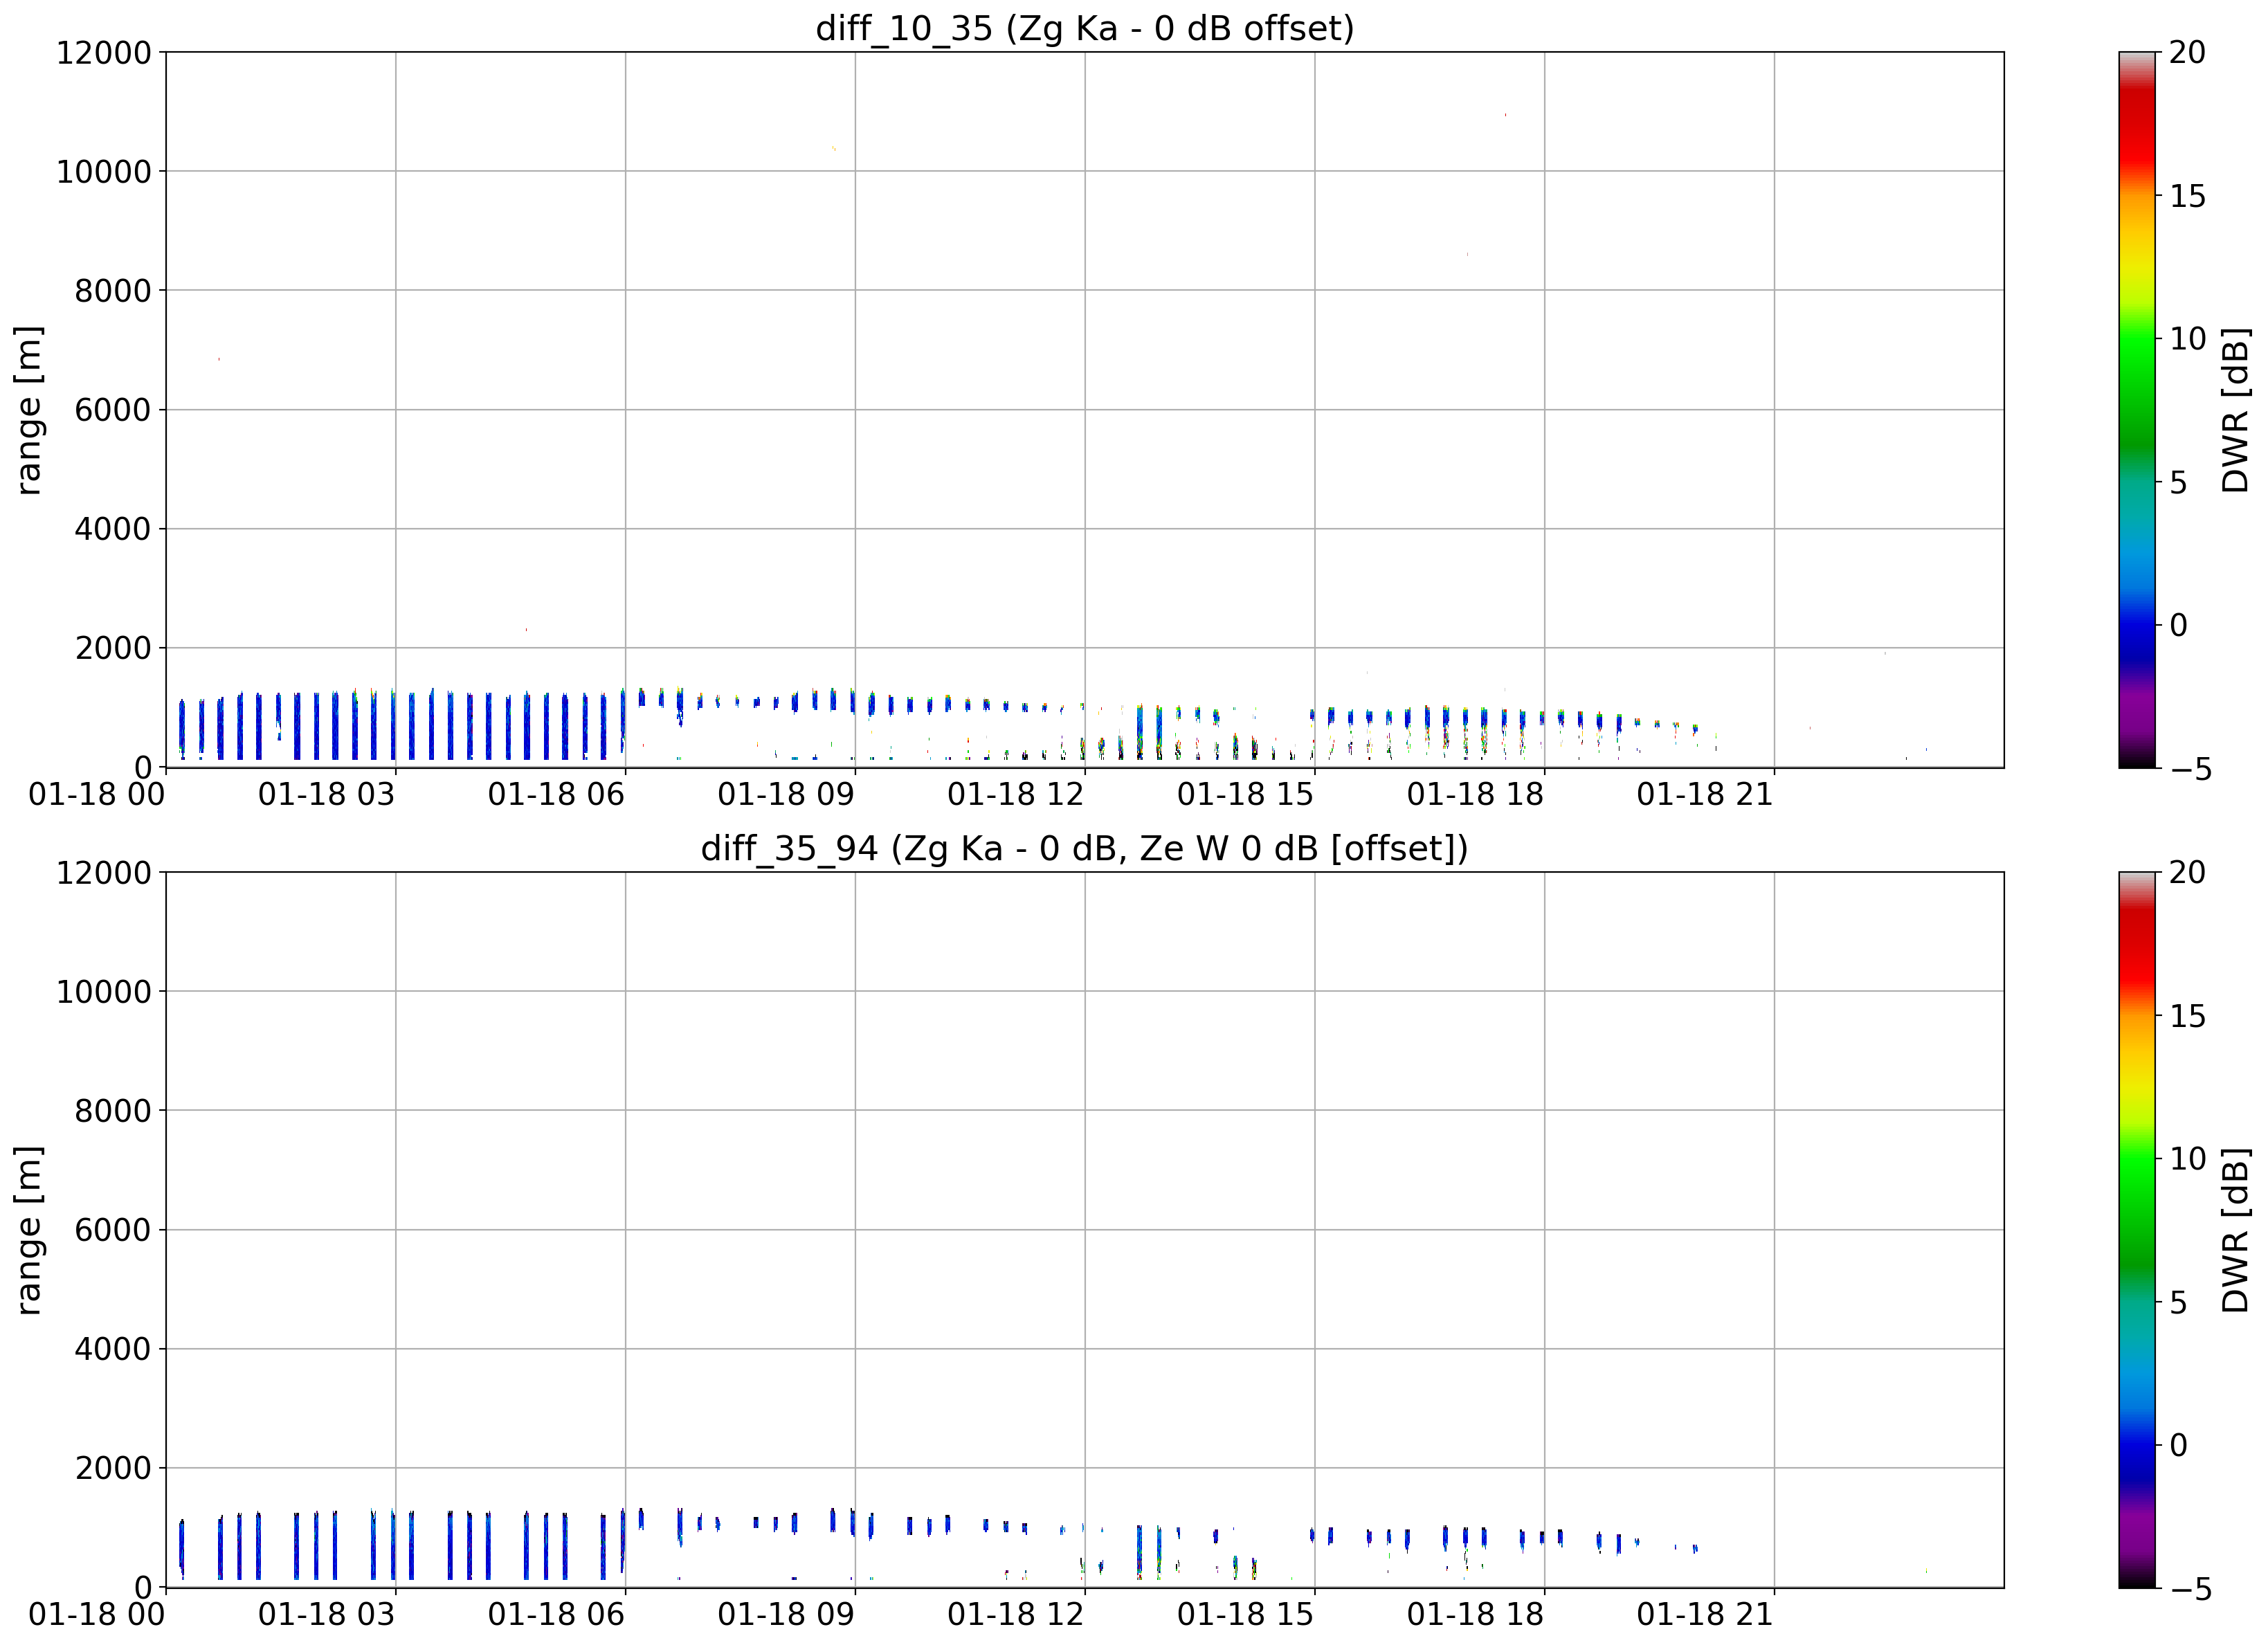Click the "12000" tick on diff_35_94 plot
Screen dimensions: 2268x1645
[x=104, y=873]
